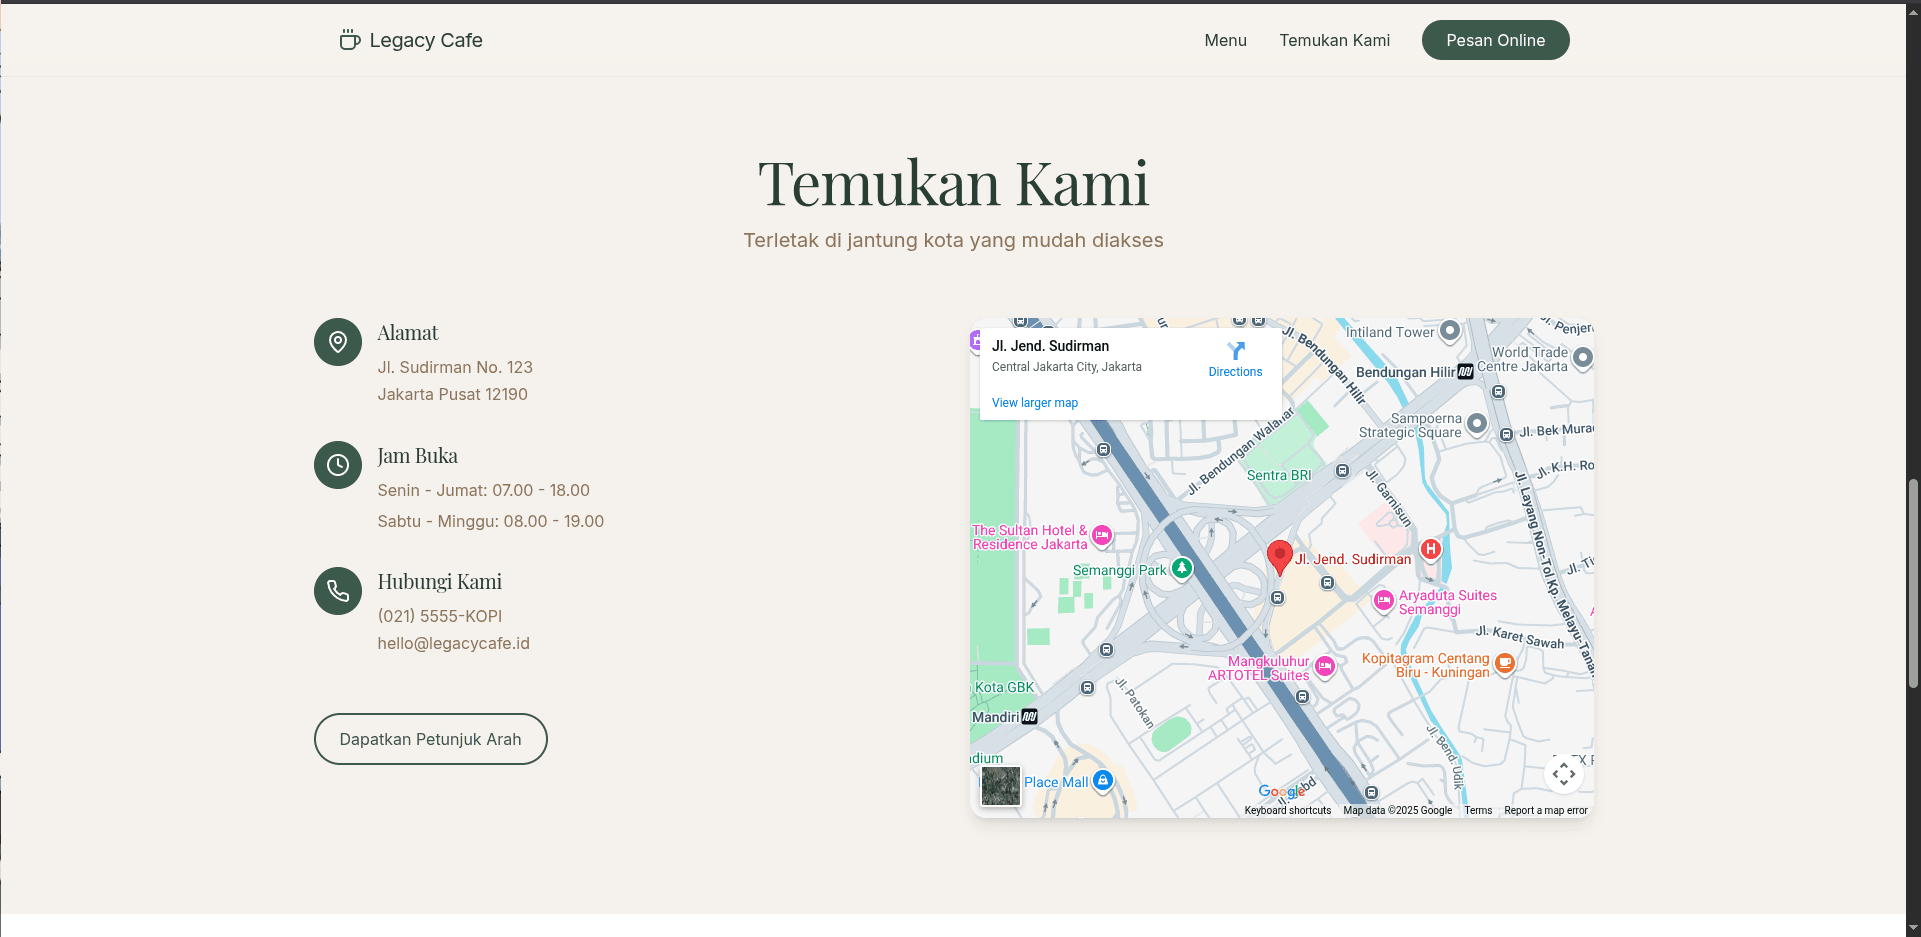Screen dimensions: 1921x937
Task: Click the Intiland Tower marker
Action: [1450, 330]
